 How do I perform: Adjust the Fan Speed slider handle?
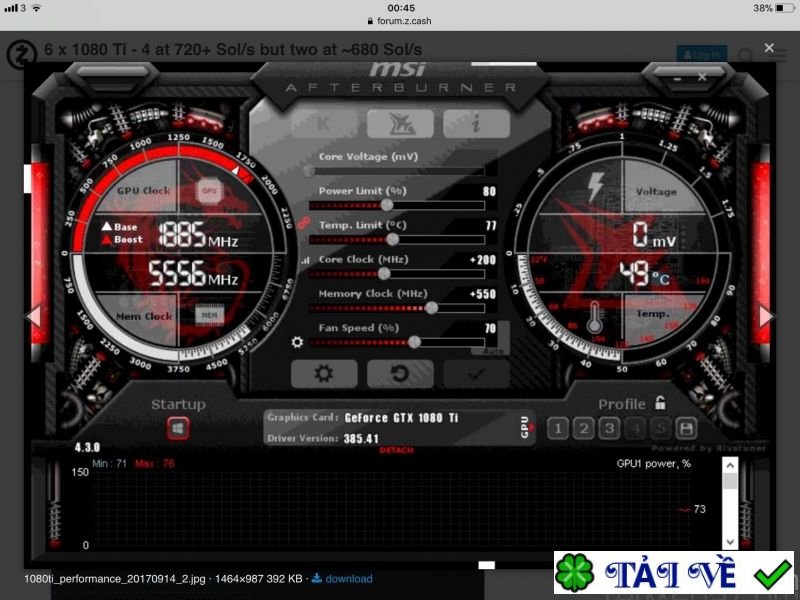pos(414,342)
